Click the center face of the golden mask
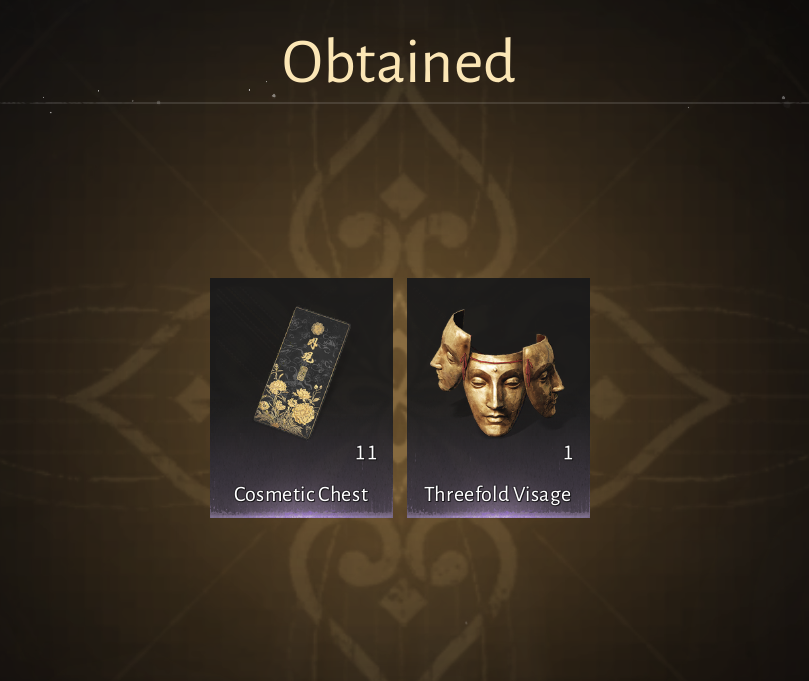This screenshot has width=809, height=681. tap(494, 394)
